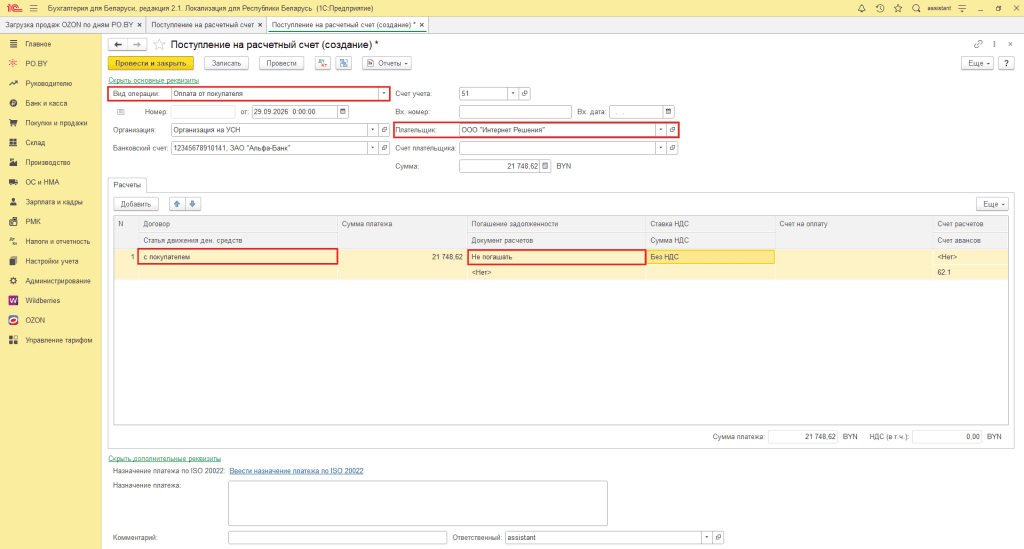Add document to favorites with star icon

tap(159, 44)
